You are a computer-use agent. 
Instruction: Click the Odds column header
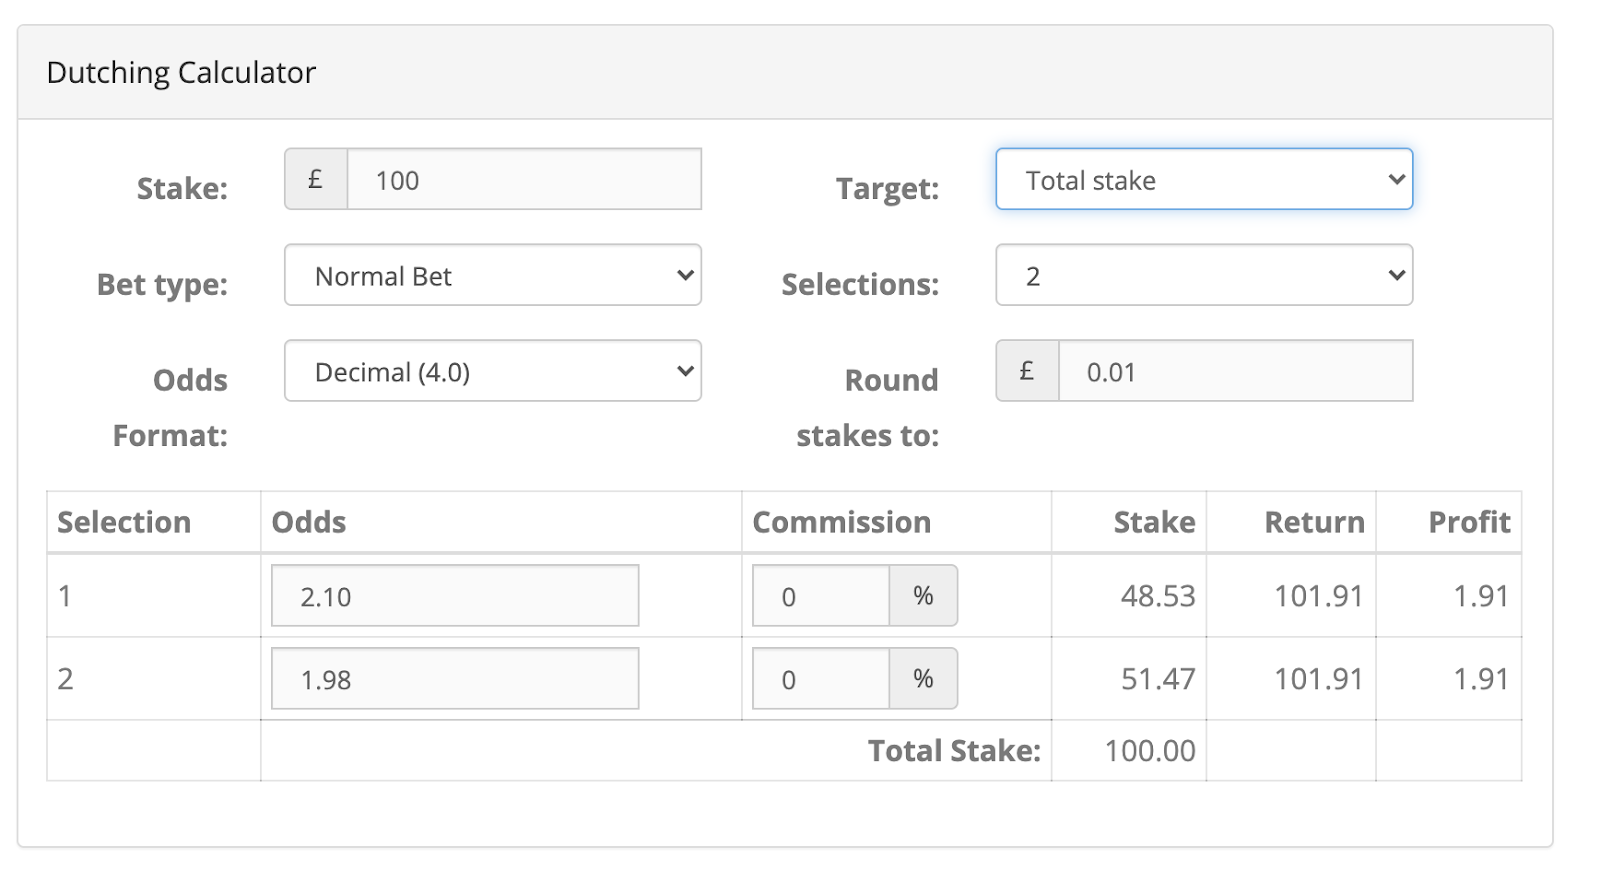click(309, 522)
